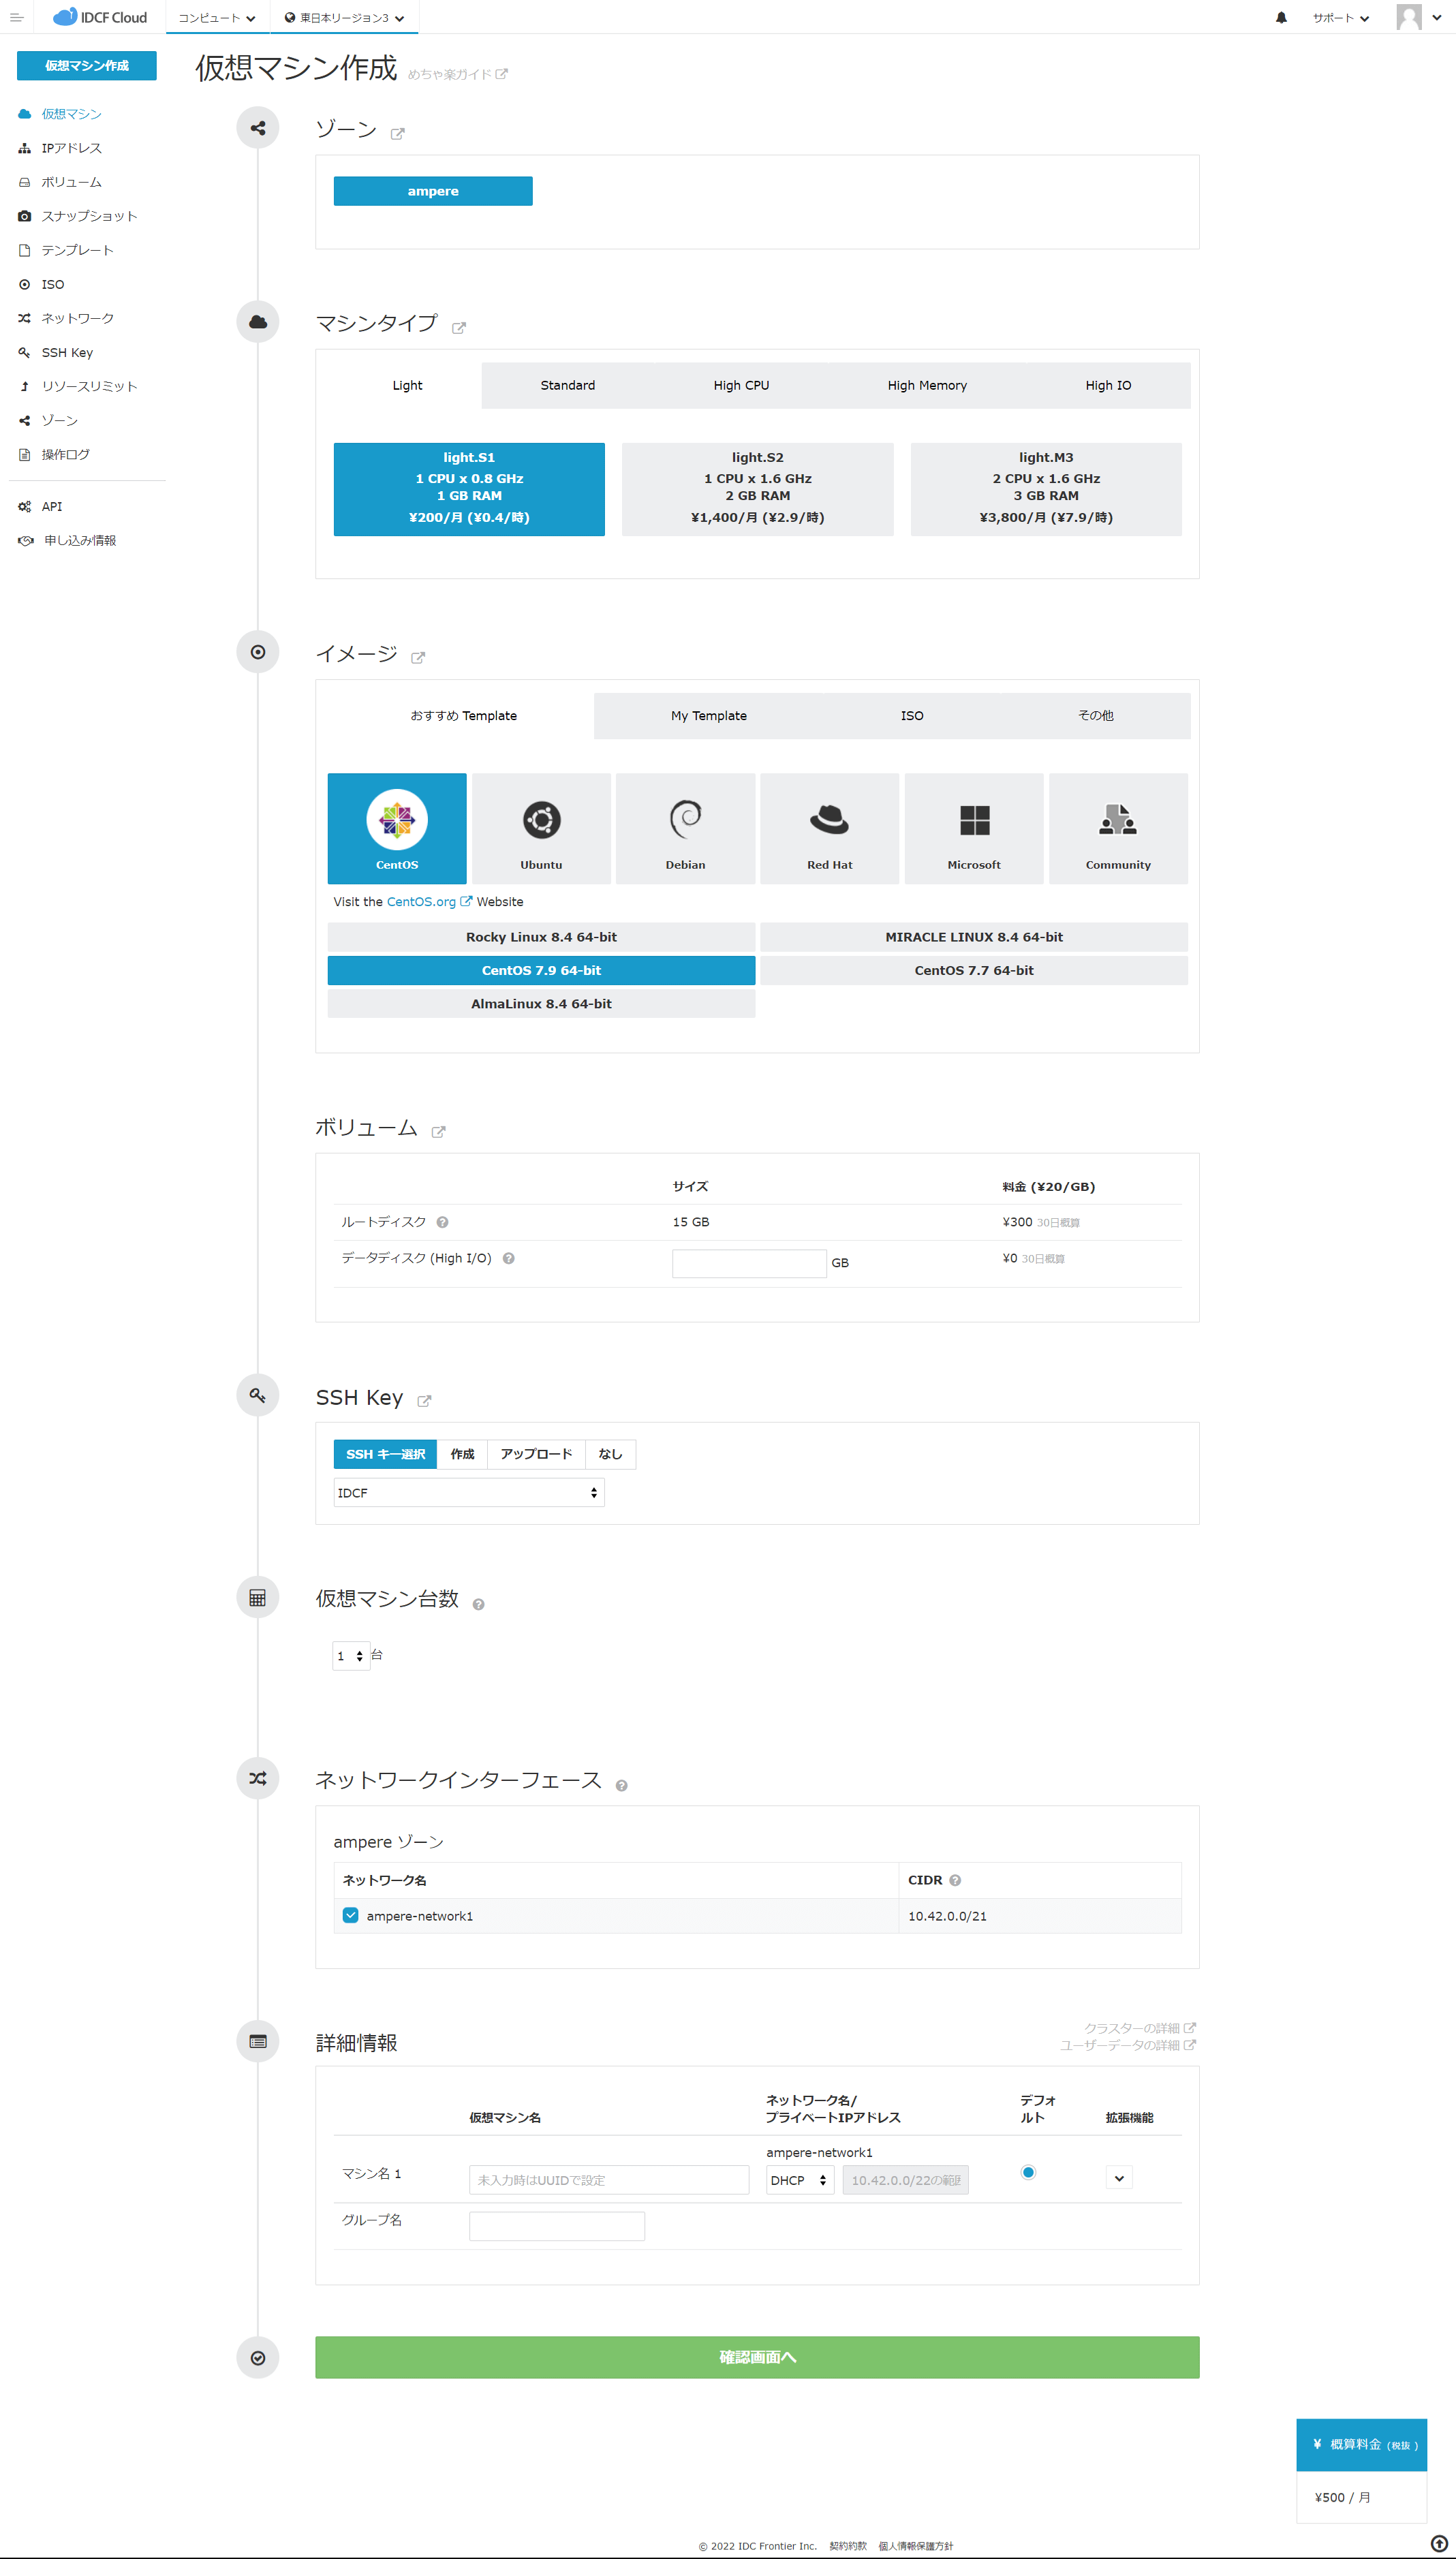
Task: Switch to the High Memory tab
Action: pyautogui.click(x=926, y=385)
